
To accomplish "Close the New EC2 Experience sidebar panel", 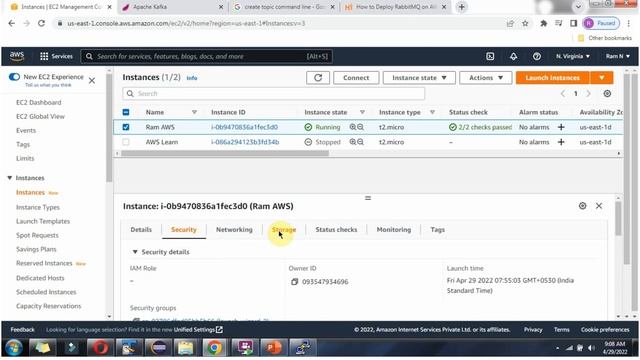I will point(92,80).
